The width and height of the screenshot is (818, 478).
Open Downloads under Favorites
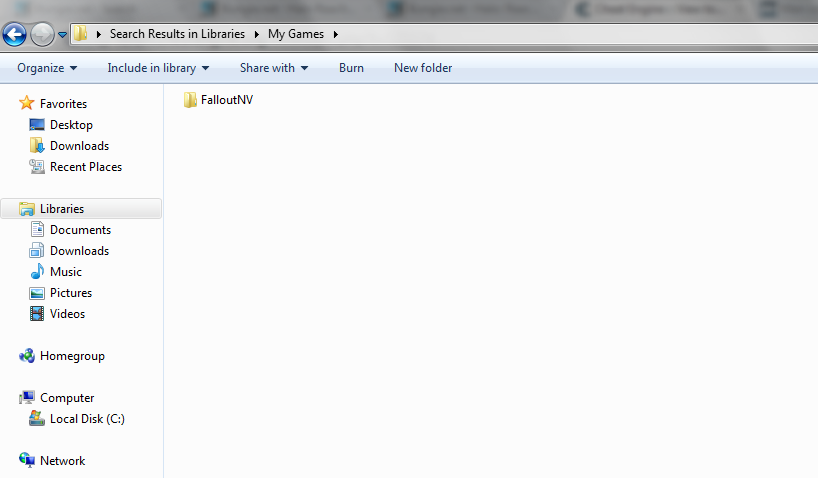(x=79, y=146)
